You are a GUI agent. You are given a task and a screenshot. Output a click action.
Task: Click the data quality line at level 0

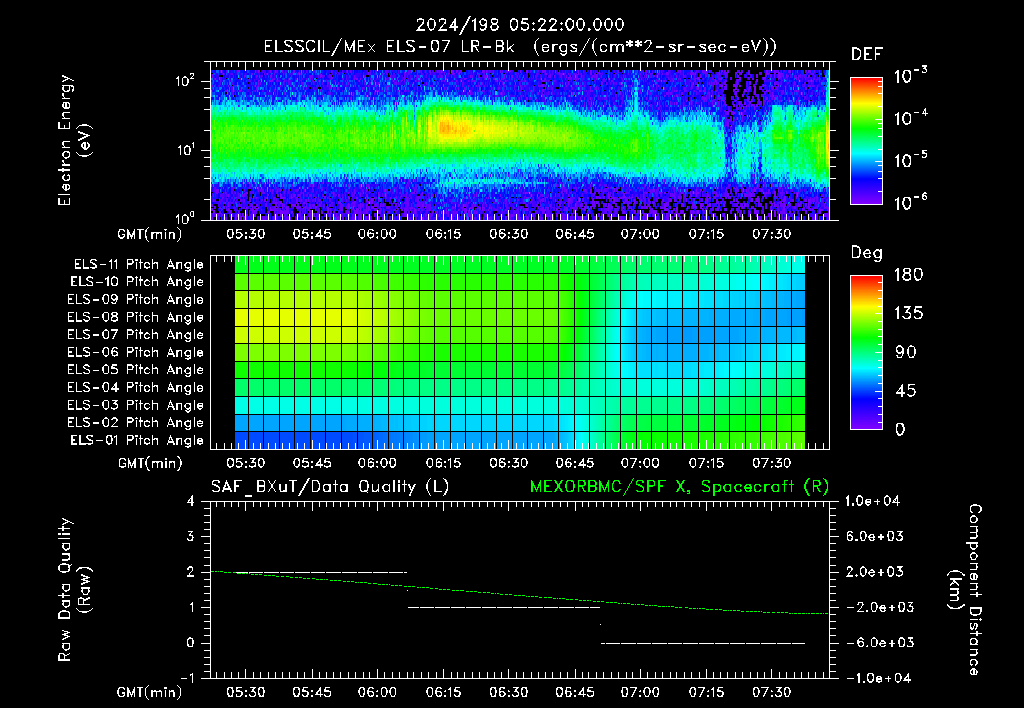click(703, 643)
